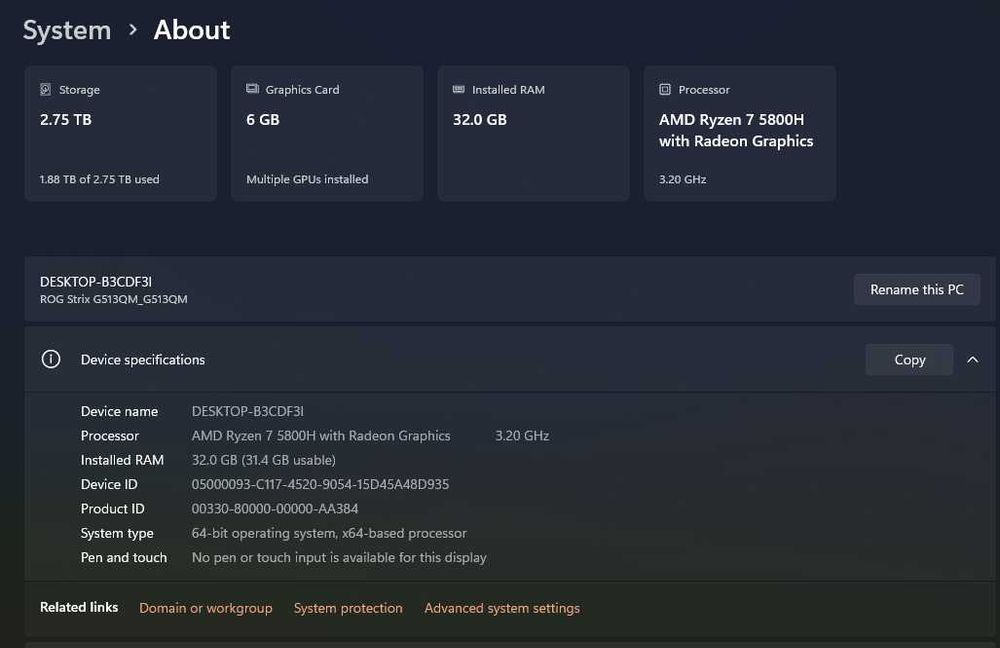Open Advanced system settings link

click(x=502, y=608)
